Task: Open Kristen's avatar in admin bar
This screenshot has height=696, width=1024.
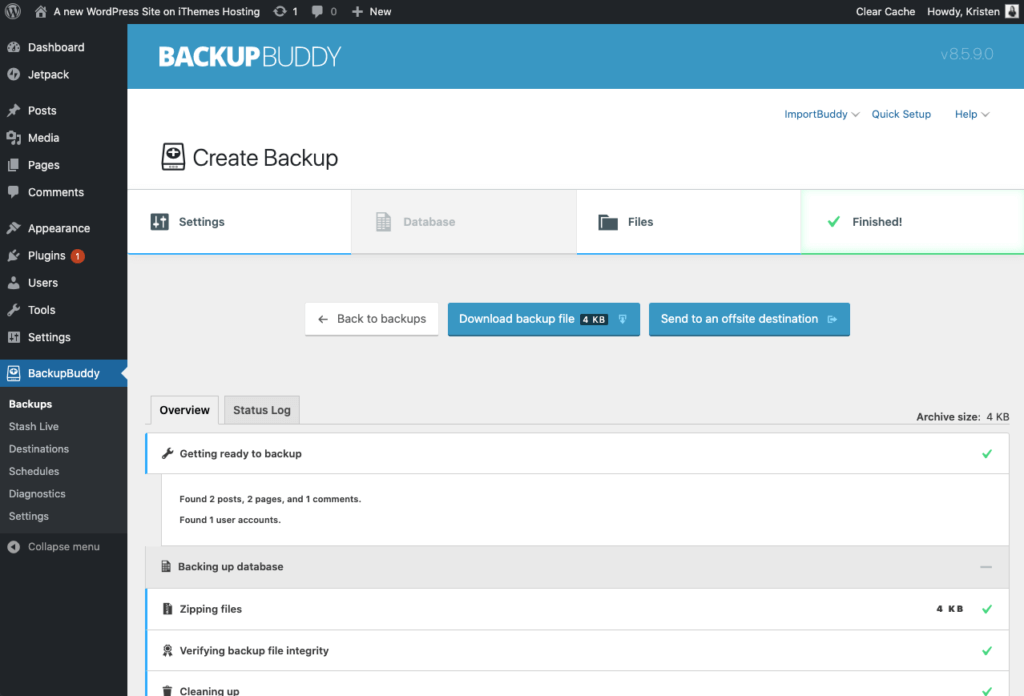Action: coord(1012,11)
